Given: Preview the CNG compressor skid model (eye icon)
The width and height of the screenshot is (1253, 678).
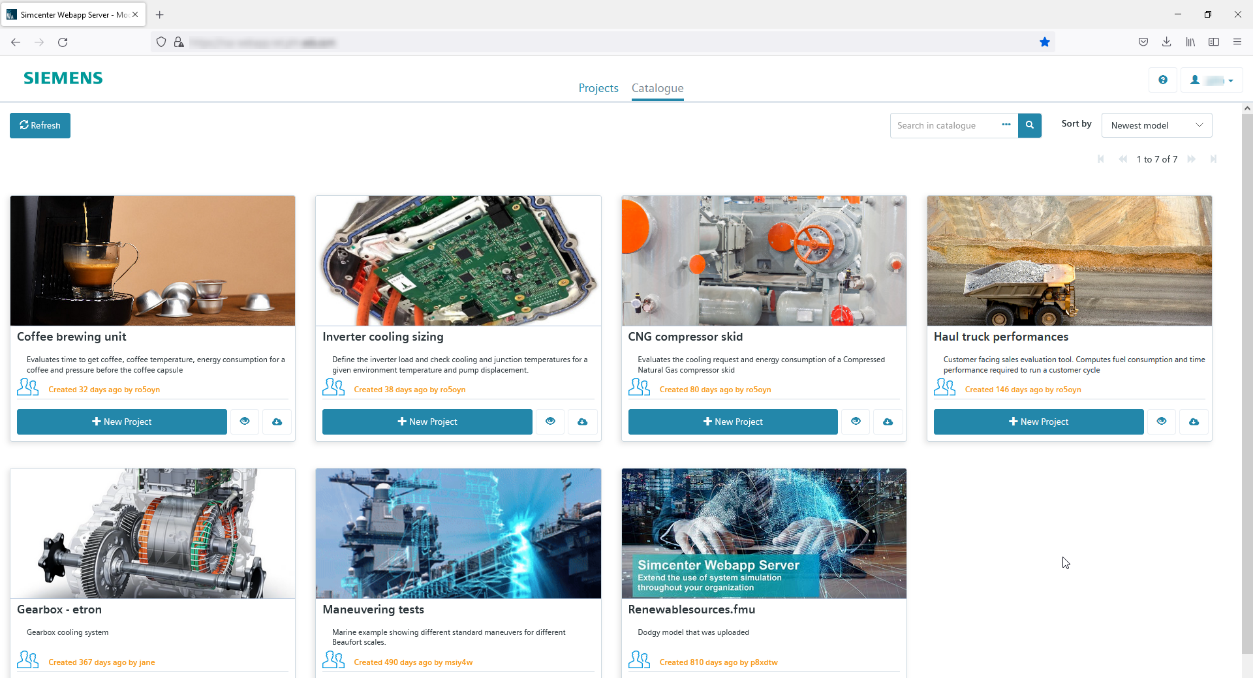Looking at the screenshot, I should 856,422.
